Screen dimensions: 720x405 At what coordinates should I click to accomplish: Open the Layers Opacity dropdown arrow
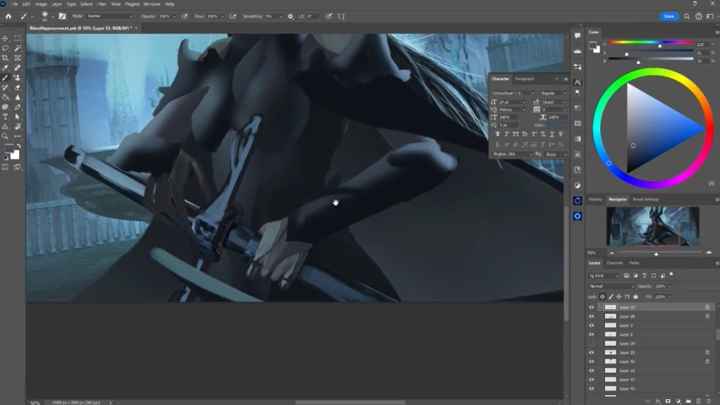coord(670,286)
